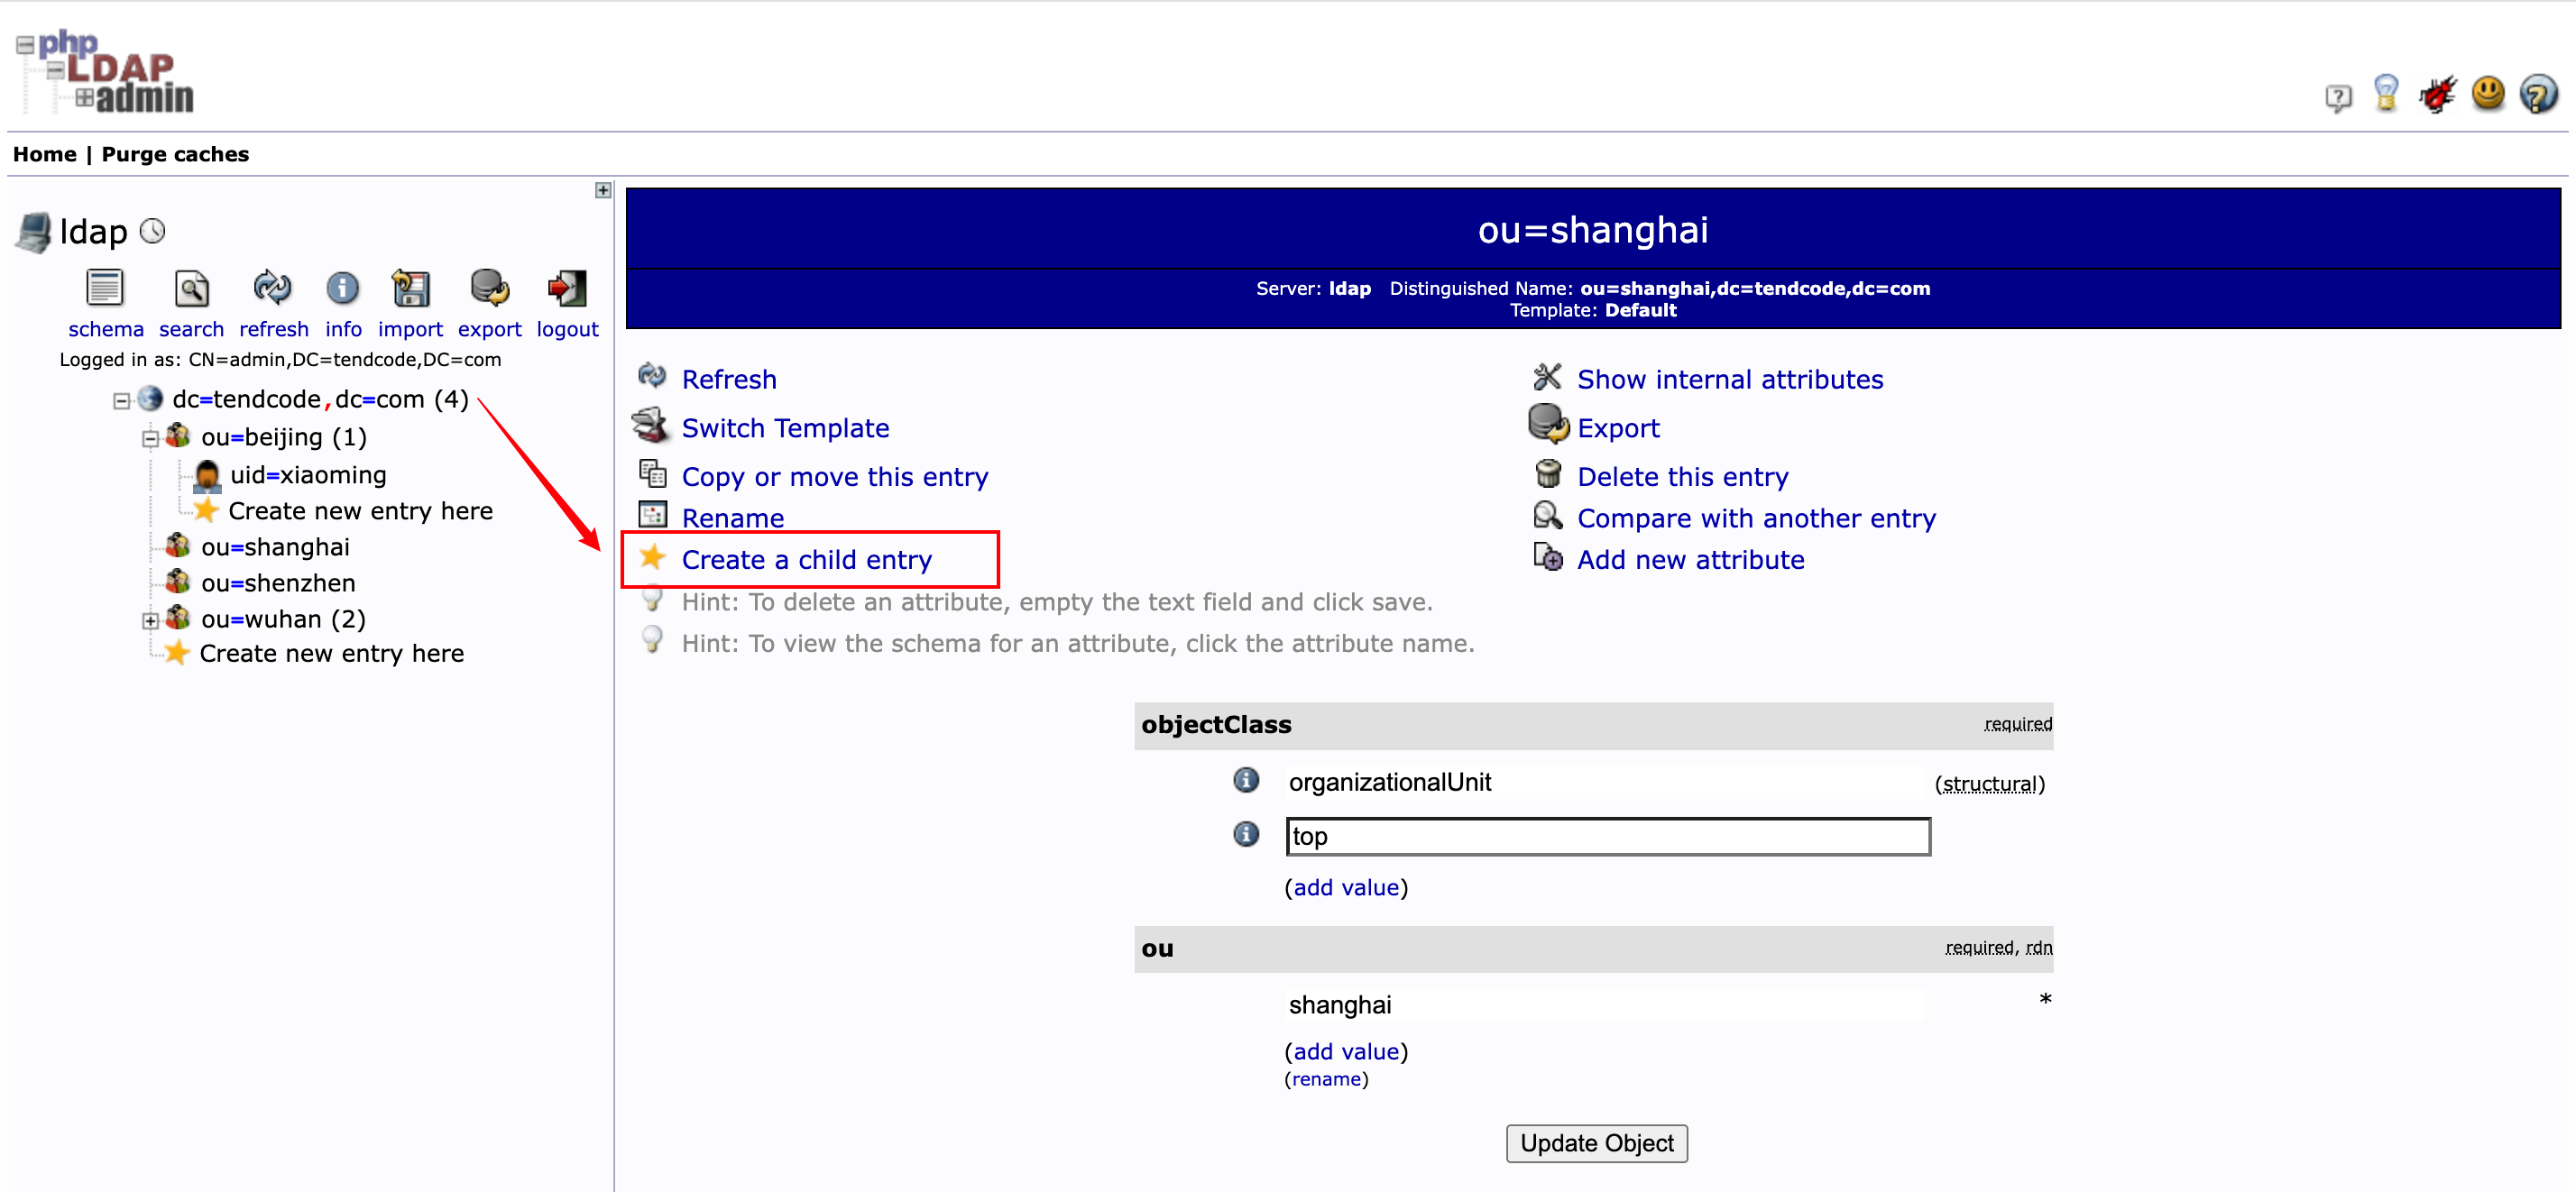The width and height of the screenshot is (2576, 1192).
Task: Click the schema text link
Action: coord(106,329)
